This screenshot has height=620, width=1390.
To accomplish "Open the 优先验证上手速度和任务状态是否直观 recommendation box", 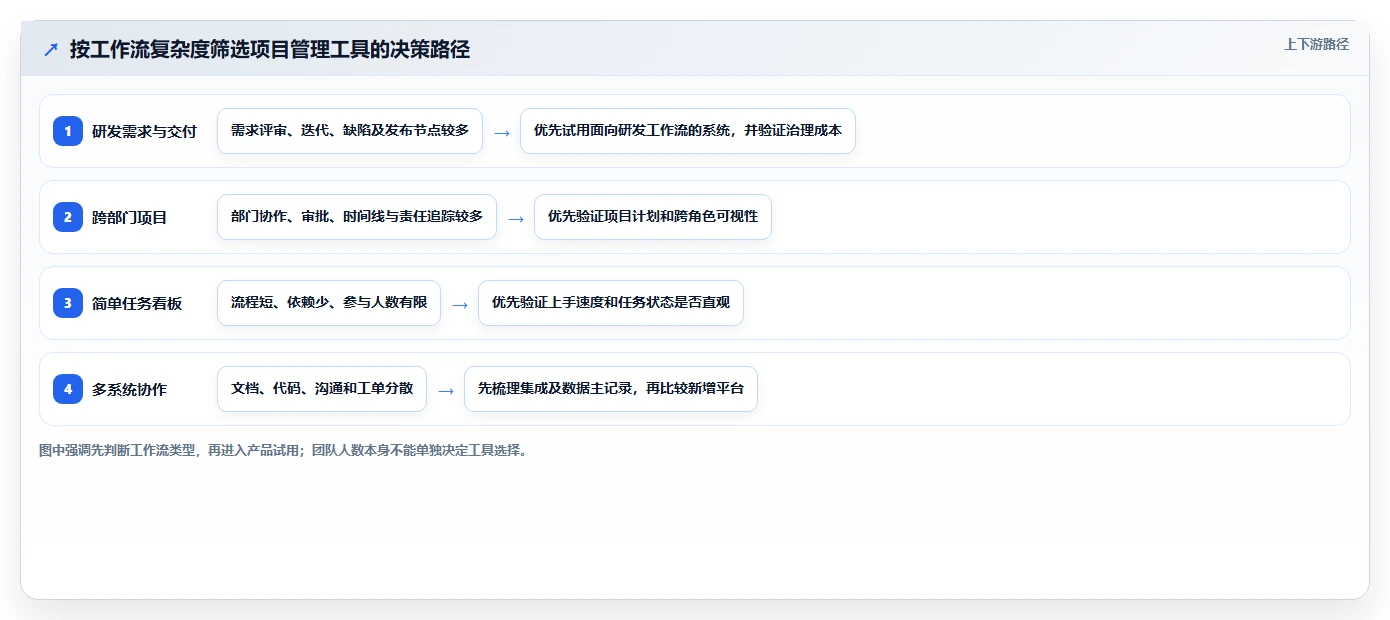I will 611,303.
